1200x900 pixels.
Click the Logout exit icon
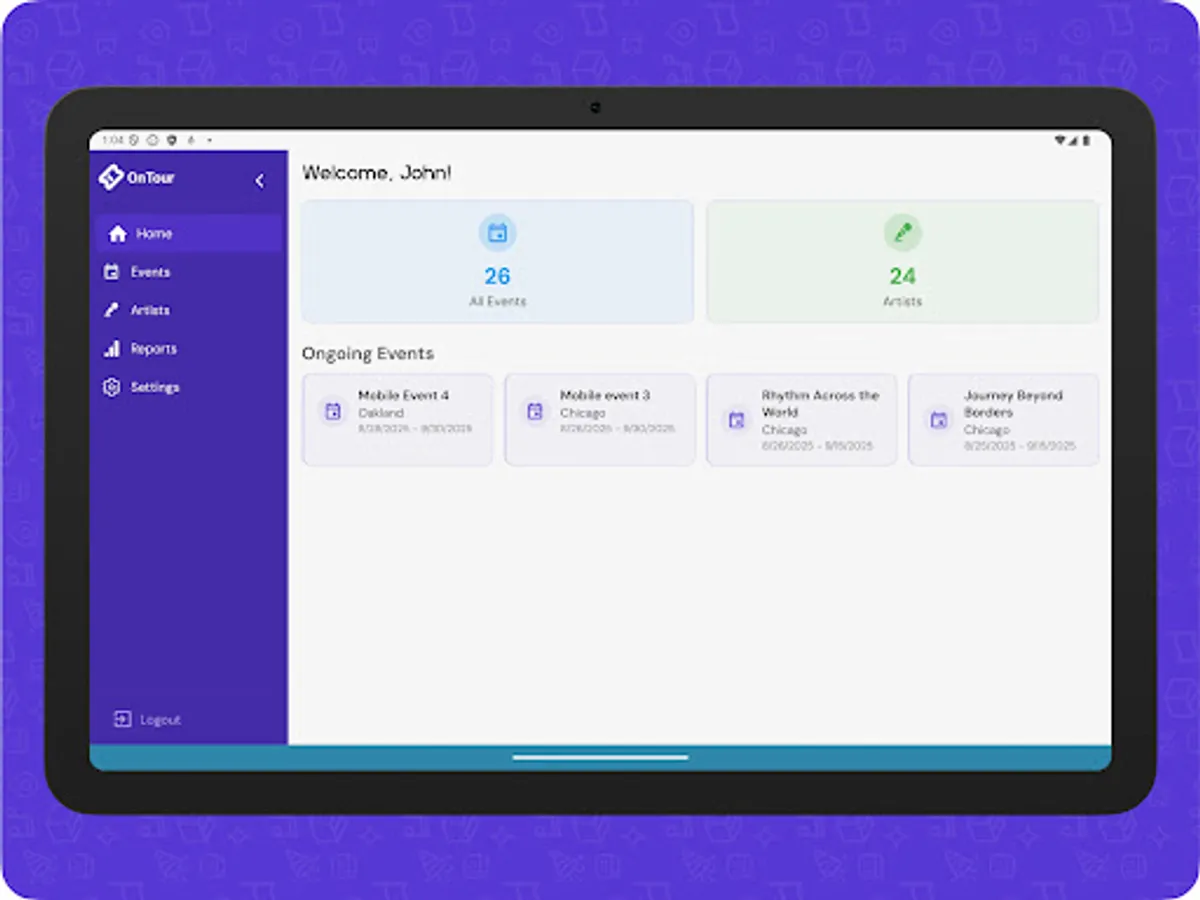[x=122, y=718]
